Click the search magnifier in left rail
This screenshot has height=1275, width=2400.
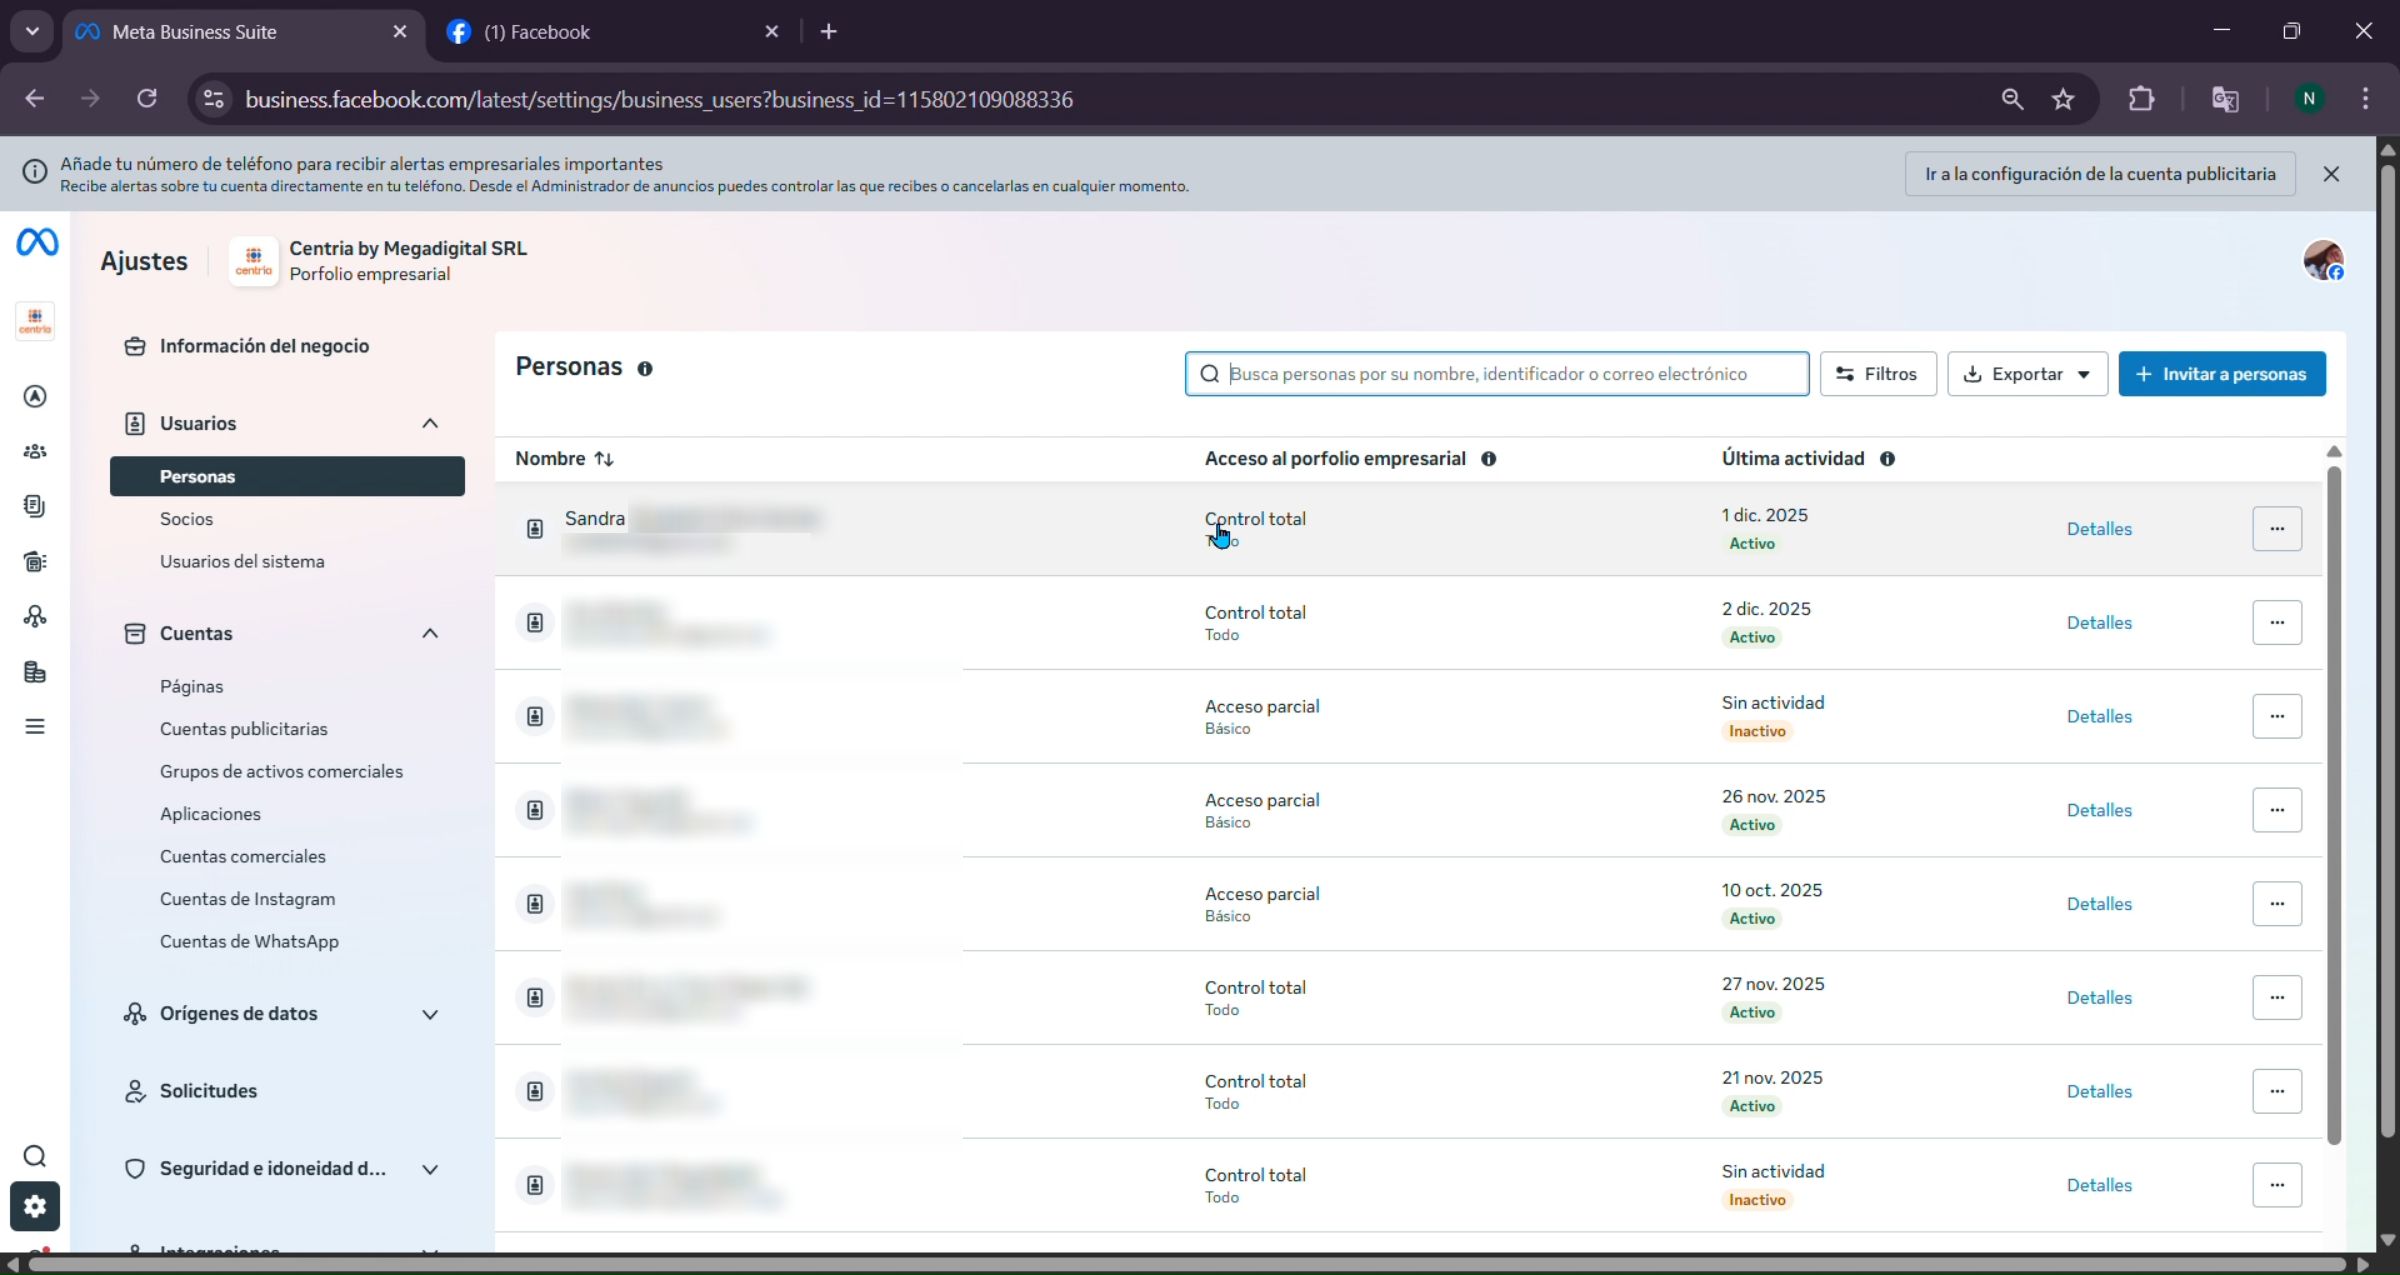(35, 1156)
